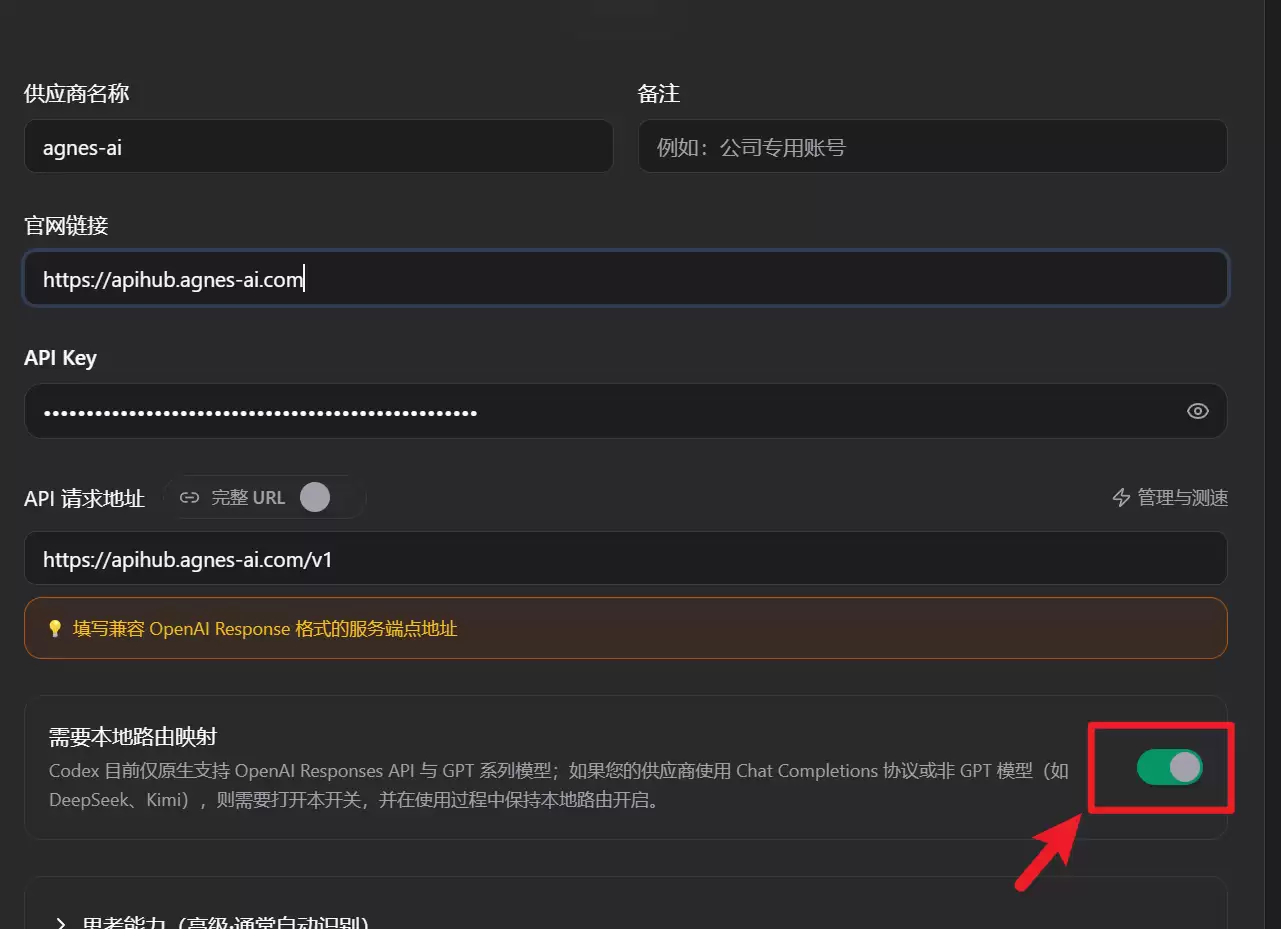The height and width of the screenshot is (929, 1281).
Task: Click the Codex description paragraph text
Action: click(x=559, y=786)
